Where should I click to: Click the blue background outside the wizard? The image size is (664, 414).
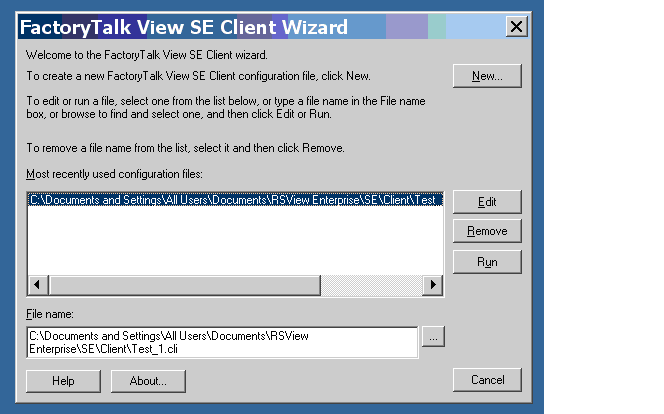point(538,212)
